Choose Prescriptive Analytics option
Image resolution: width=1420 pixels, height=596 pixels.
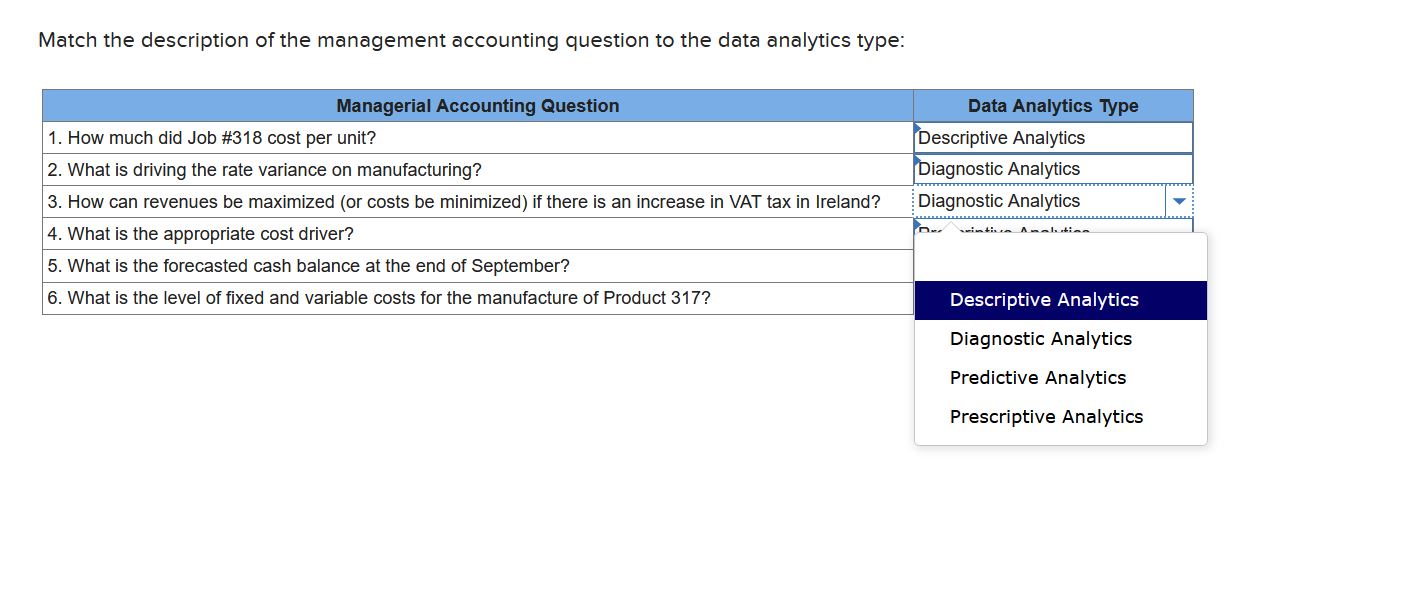(x=1046, y=416)
